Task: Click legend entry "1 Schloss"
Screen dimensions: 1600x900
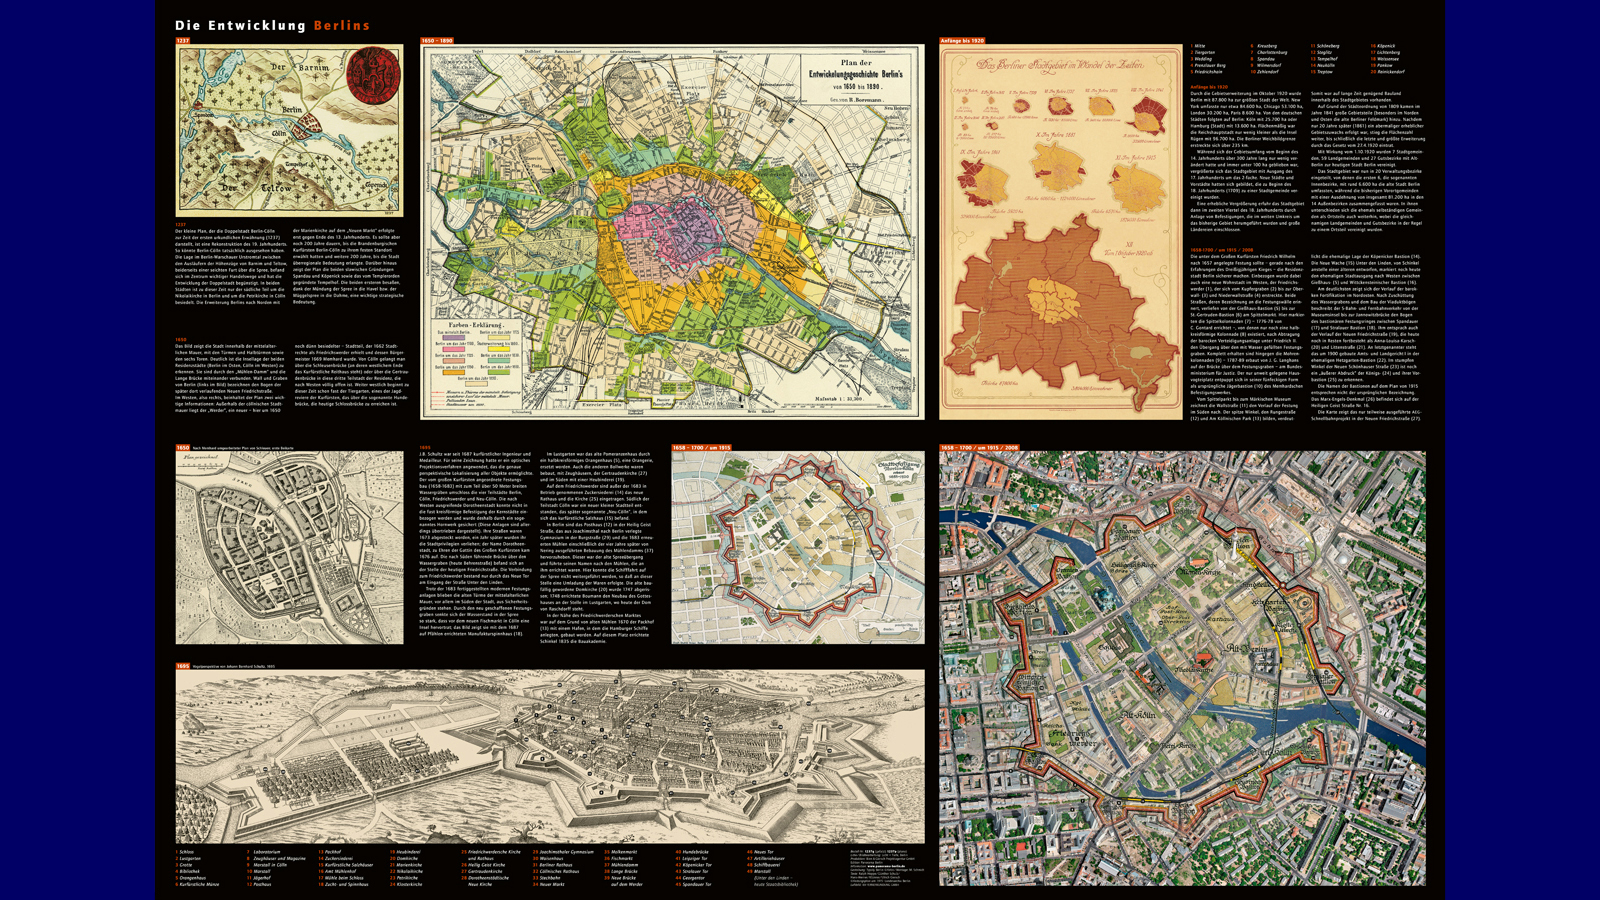Action: (x=184, y=852)
